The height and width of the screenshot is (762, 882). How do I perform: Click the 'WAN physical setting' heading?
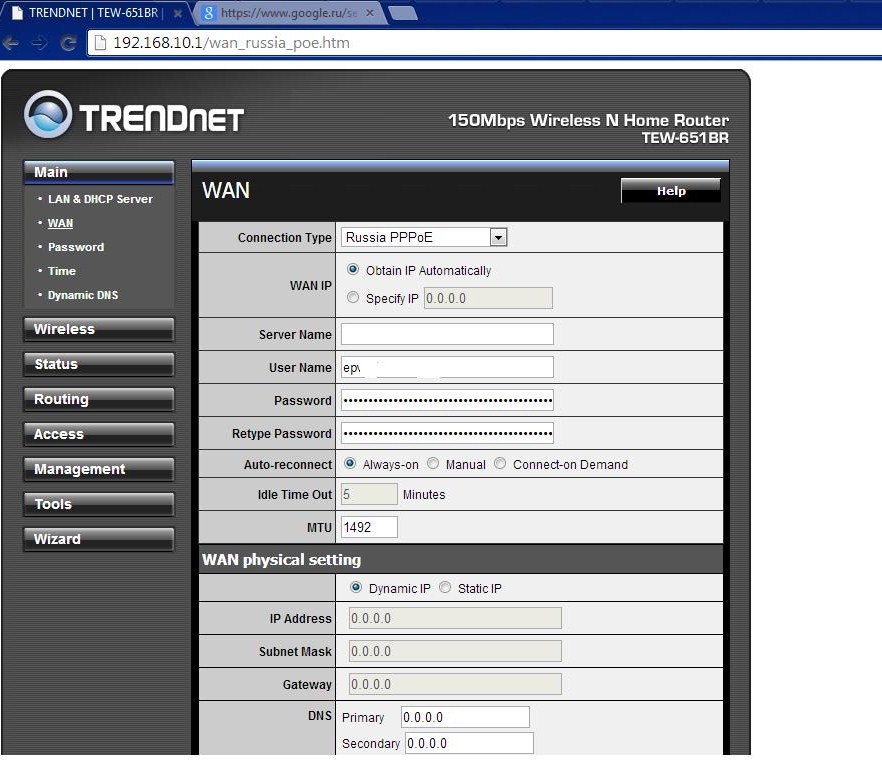(281, 560)
